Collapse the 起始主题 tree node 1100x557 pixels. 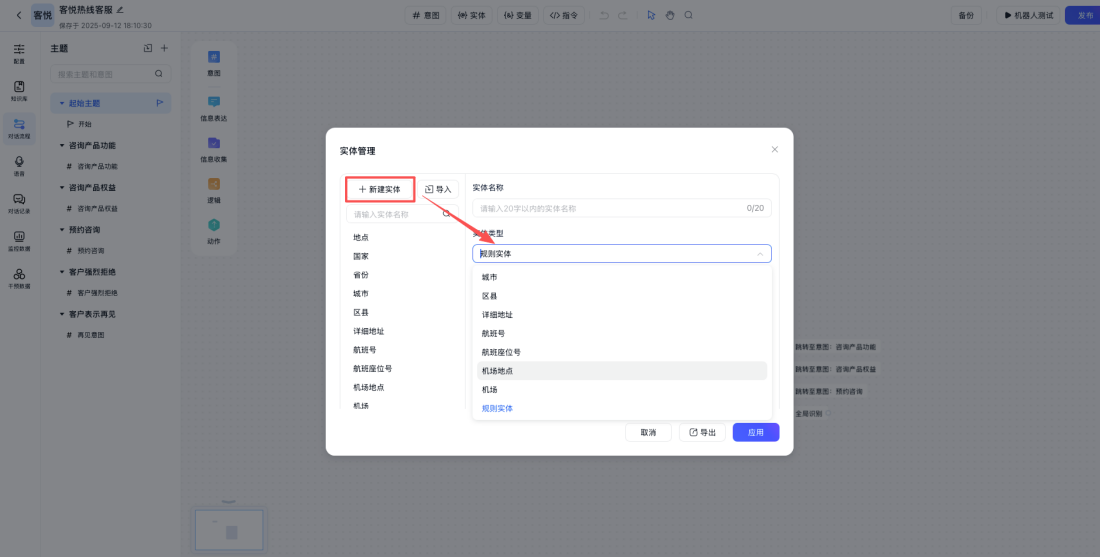(x=62, y=103)
